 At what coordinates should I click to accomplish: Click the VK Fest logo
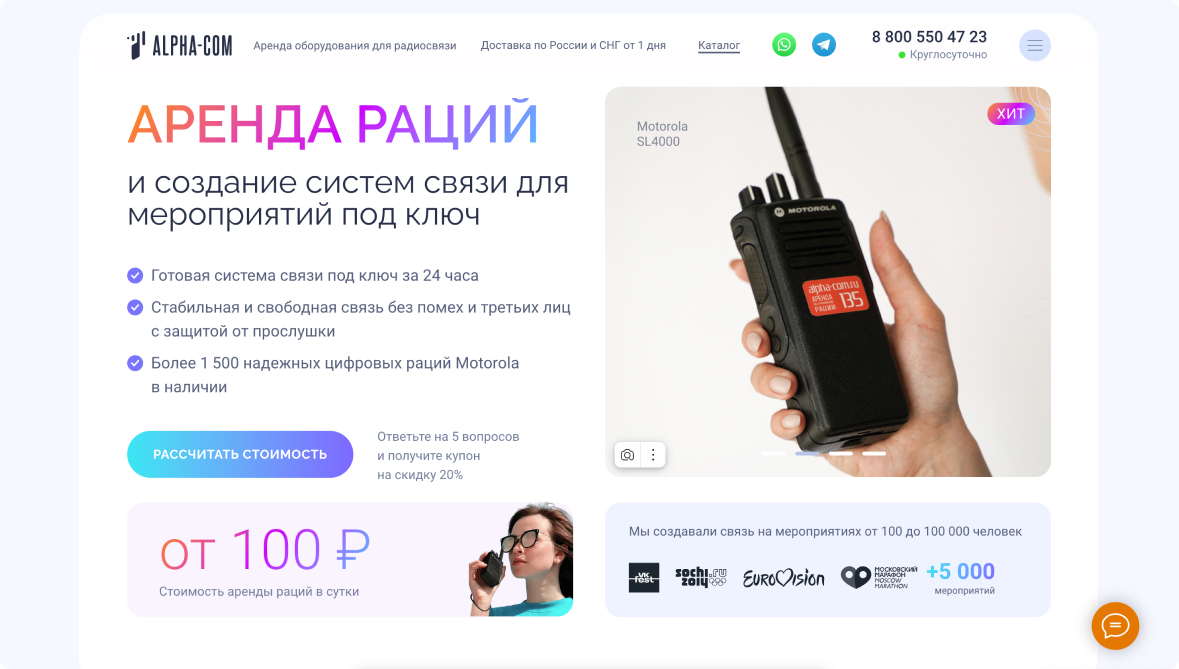coord(644,577)
